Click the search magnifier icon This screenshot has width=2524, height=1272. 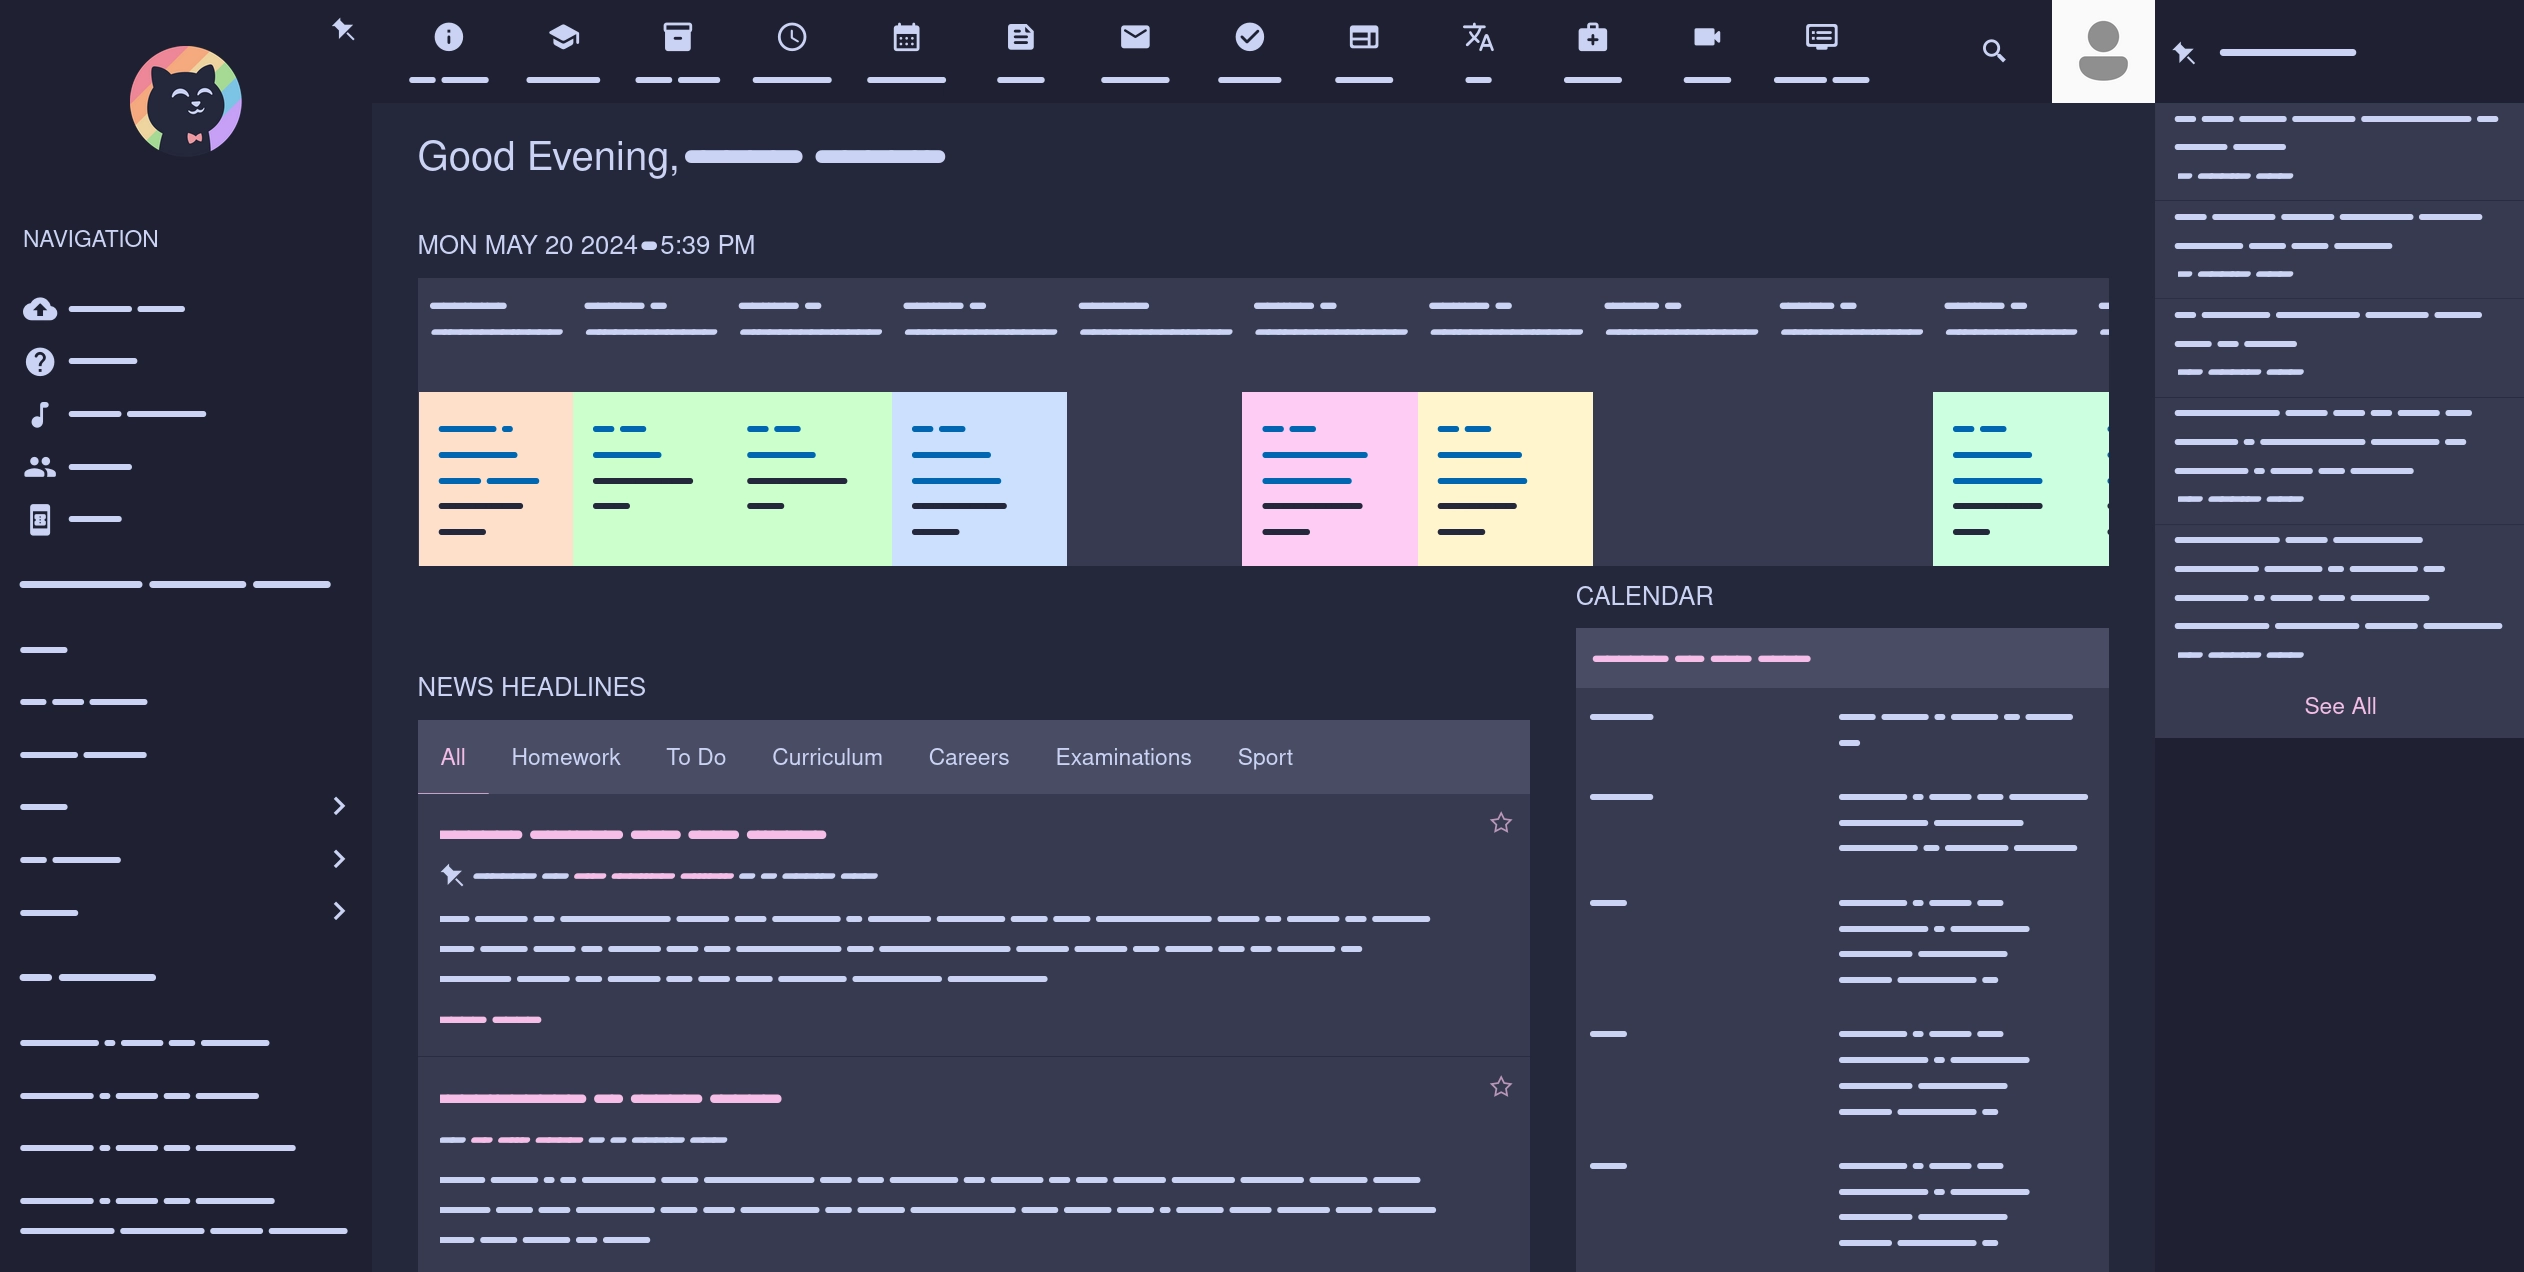tap(1993, 51)
